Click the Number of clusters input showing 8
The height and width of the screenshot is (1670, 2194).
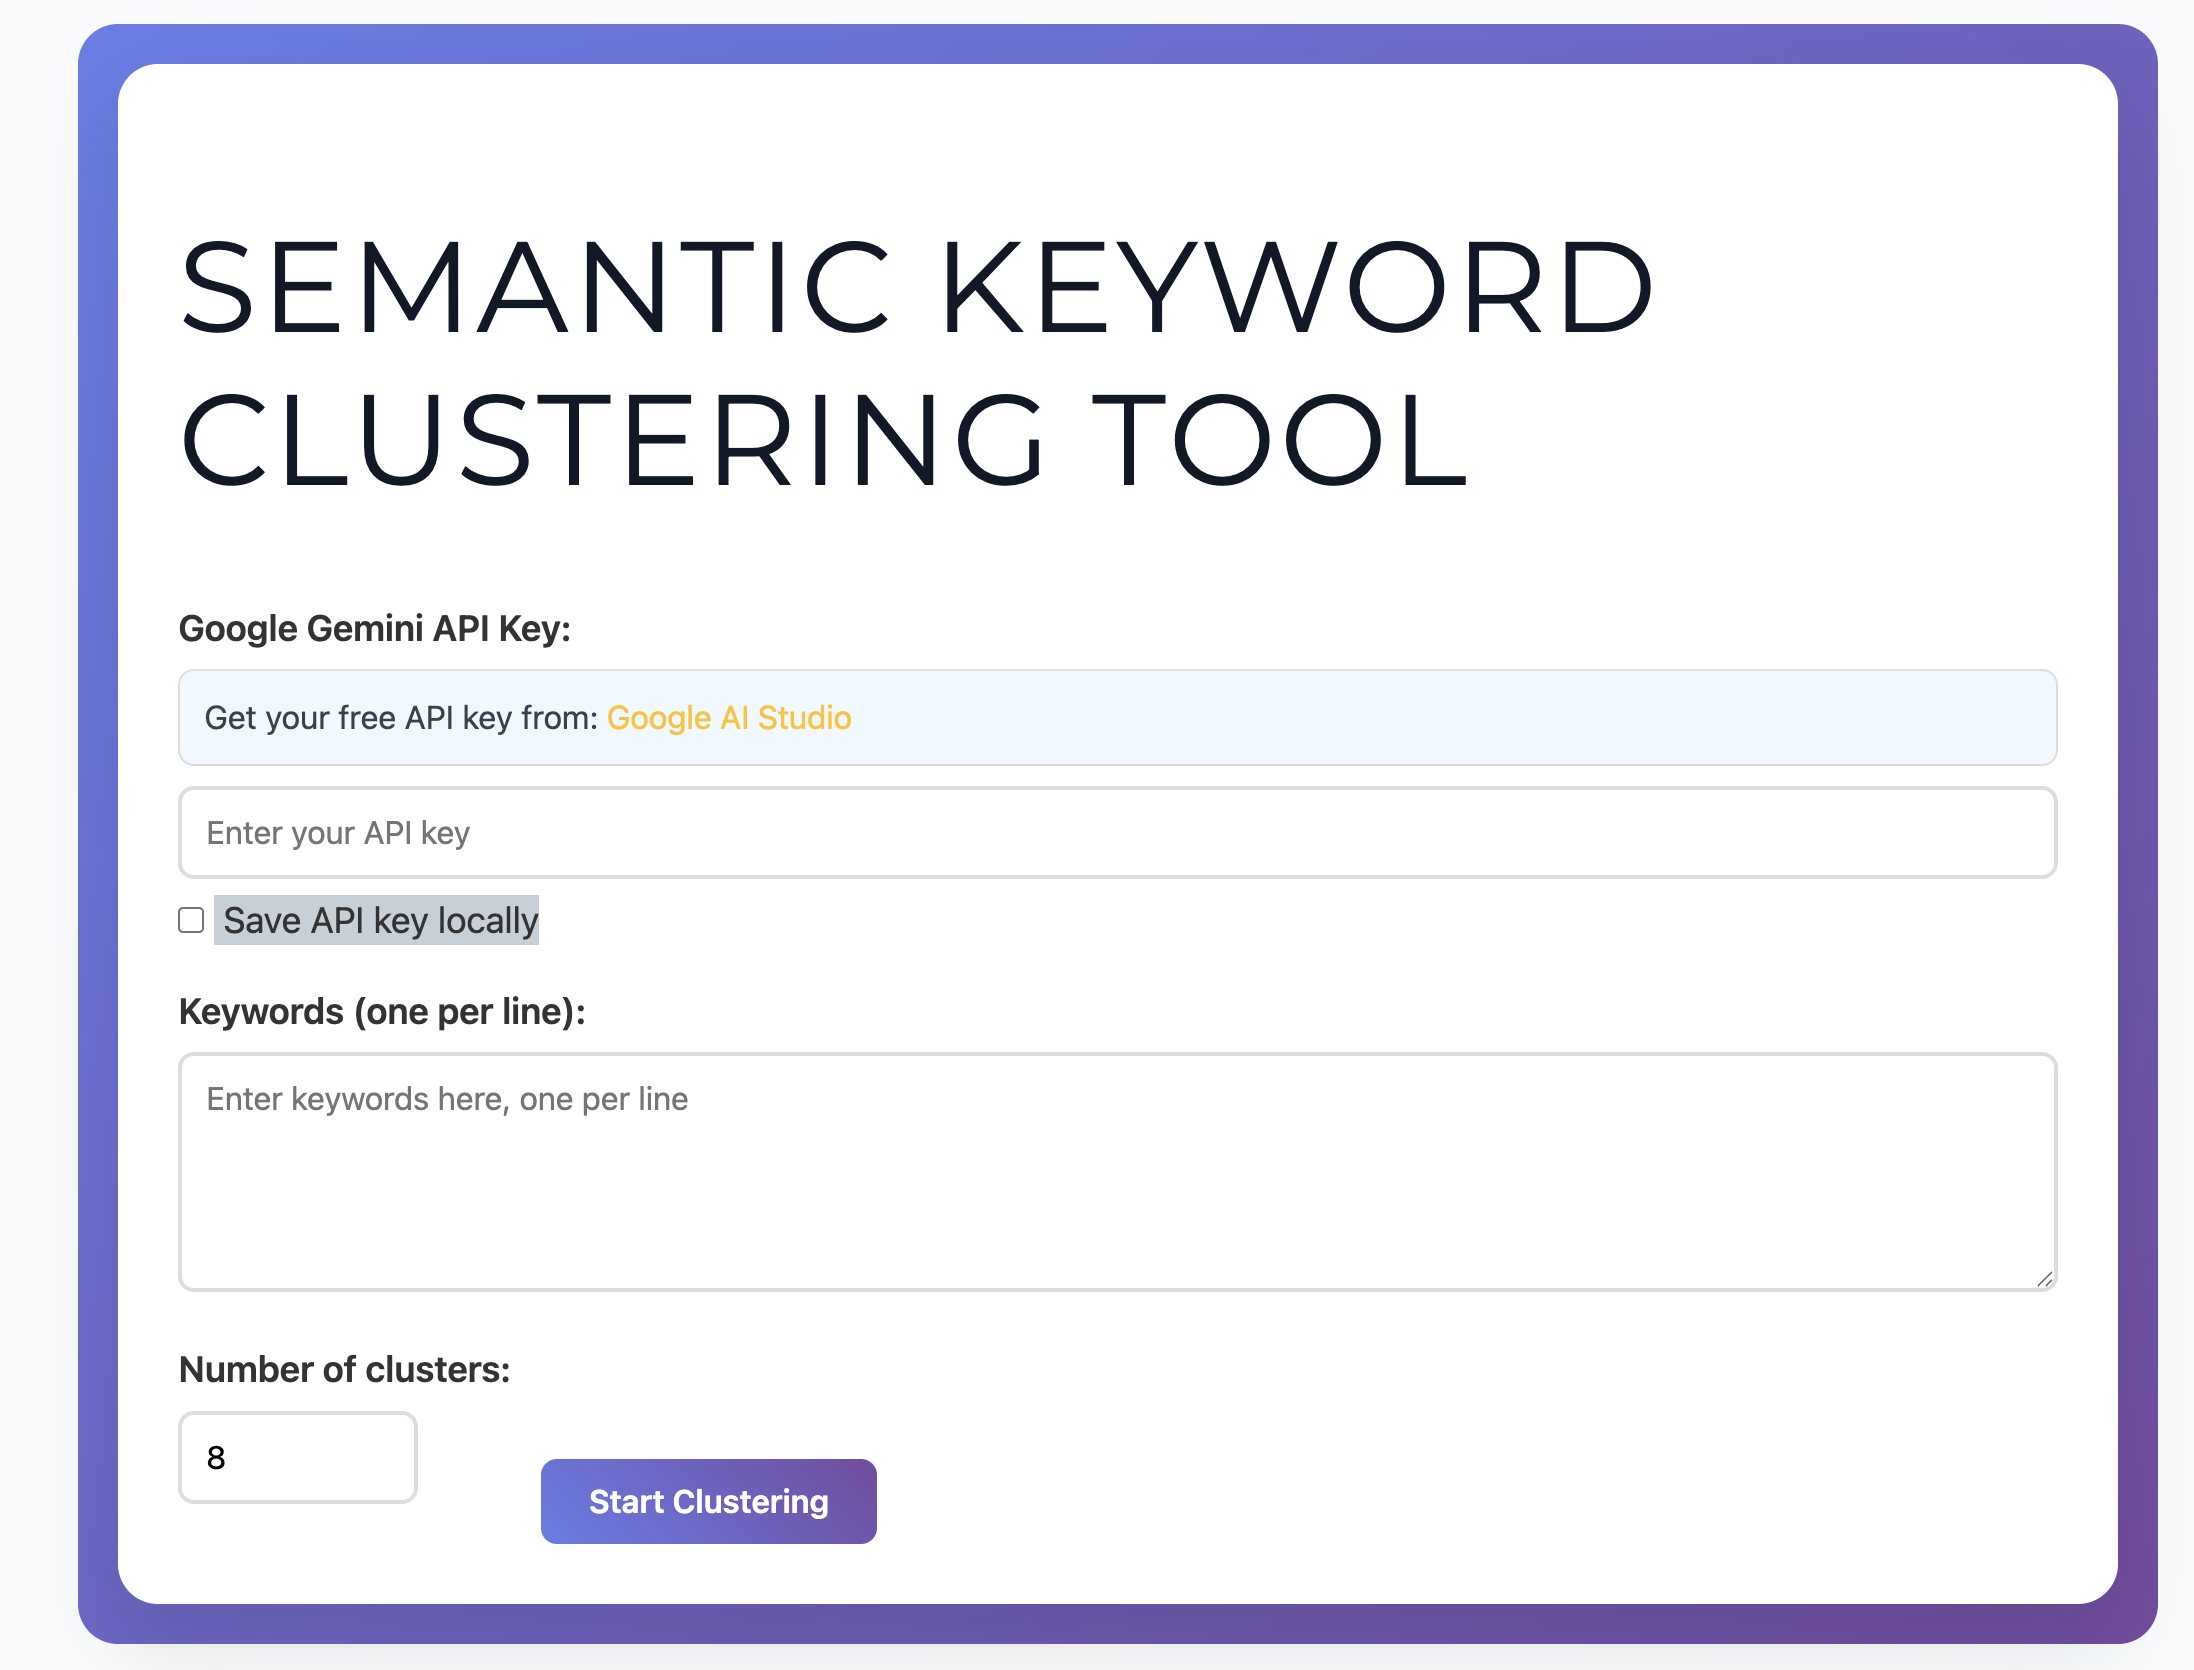297,1458
